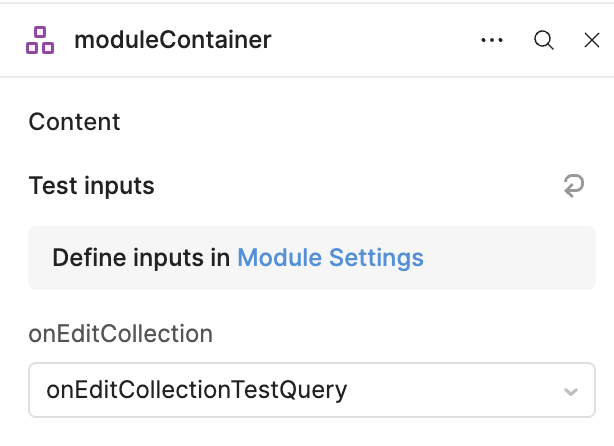The image size is (614, 446).
Task: Click the word 'Module' in blue link
Action: 281,258
